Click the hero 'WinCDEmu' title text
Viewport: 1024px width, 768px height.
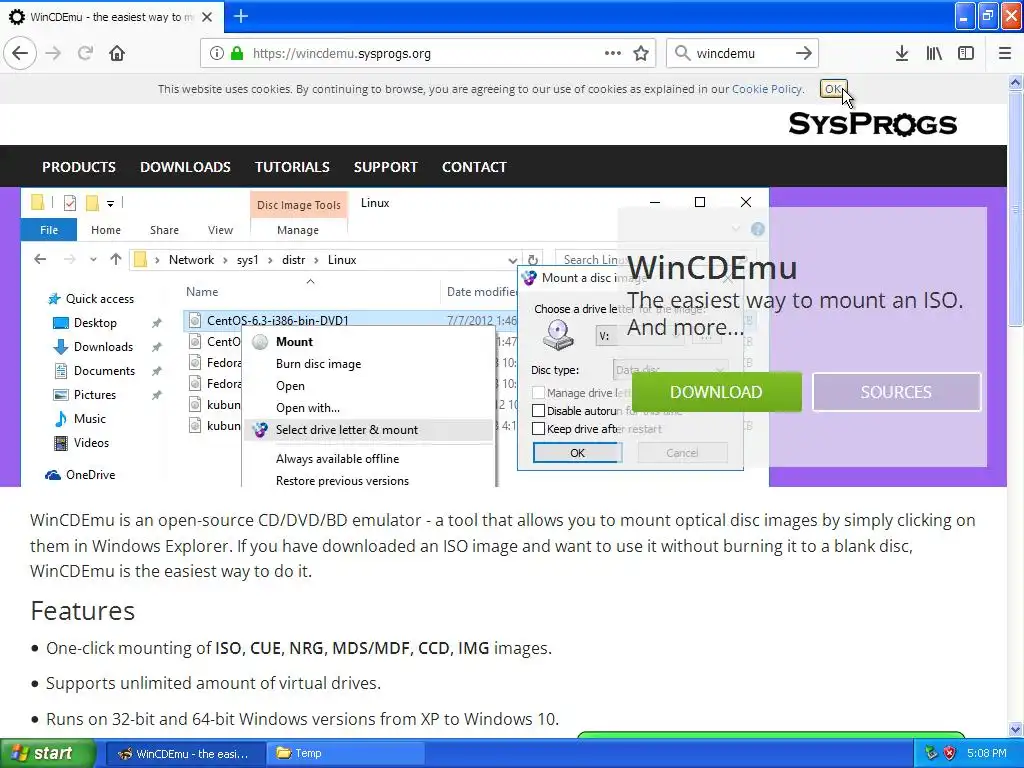pos(712,268)
